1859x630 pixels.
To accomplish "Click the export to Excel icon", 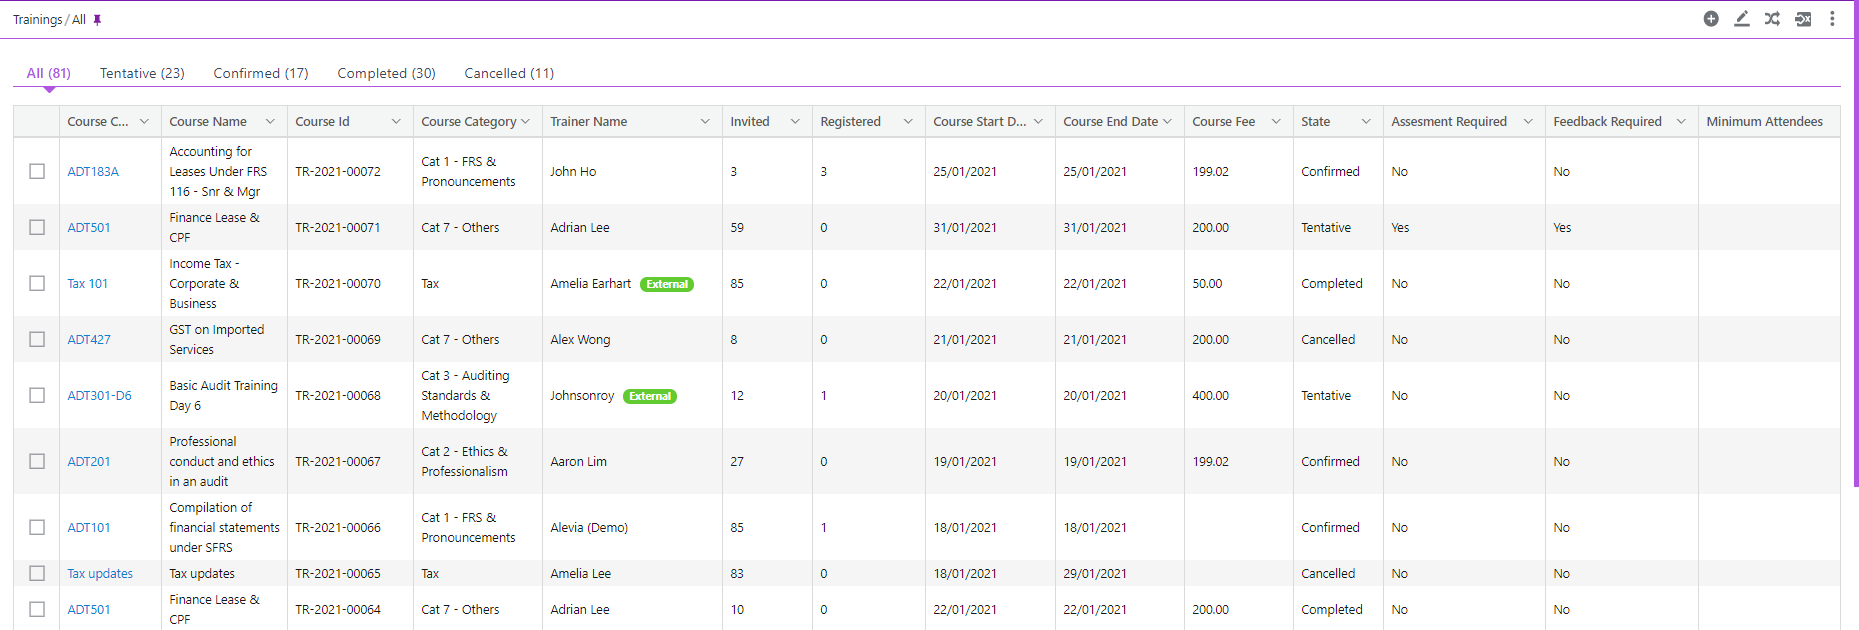I will [x=1803, y=19].
